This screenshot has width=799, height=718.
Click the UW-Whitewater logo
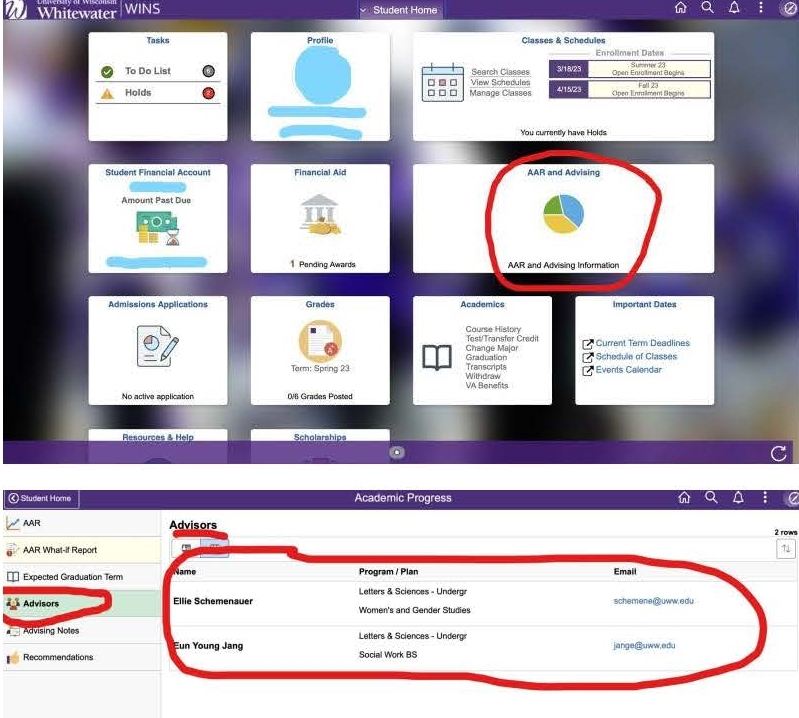tap(61, 9)
